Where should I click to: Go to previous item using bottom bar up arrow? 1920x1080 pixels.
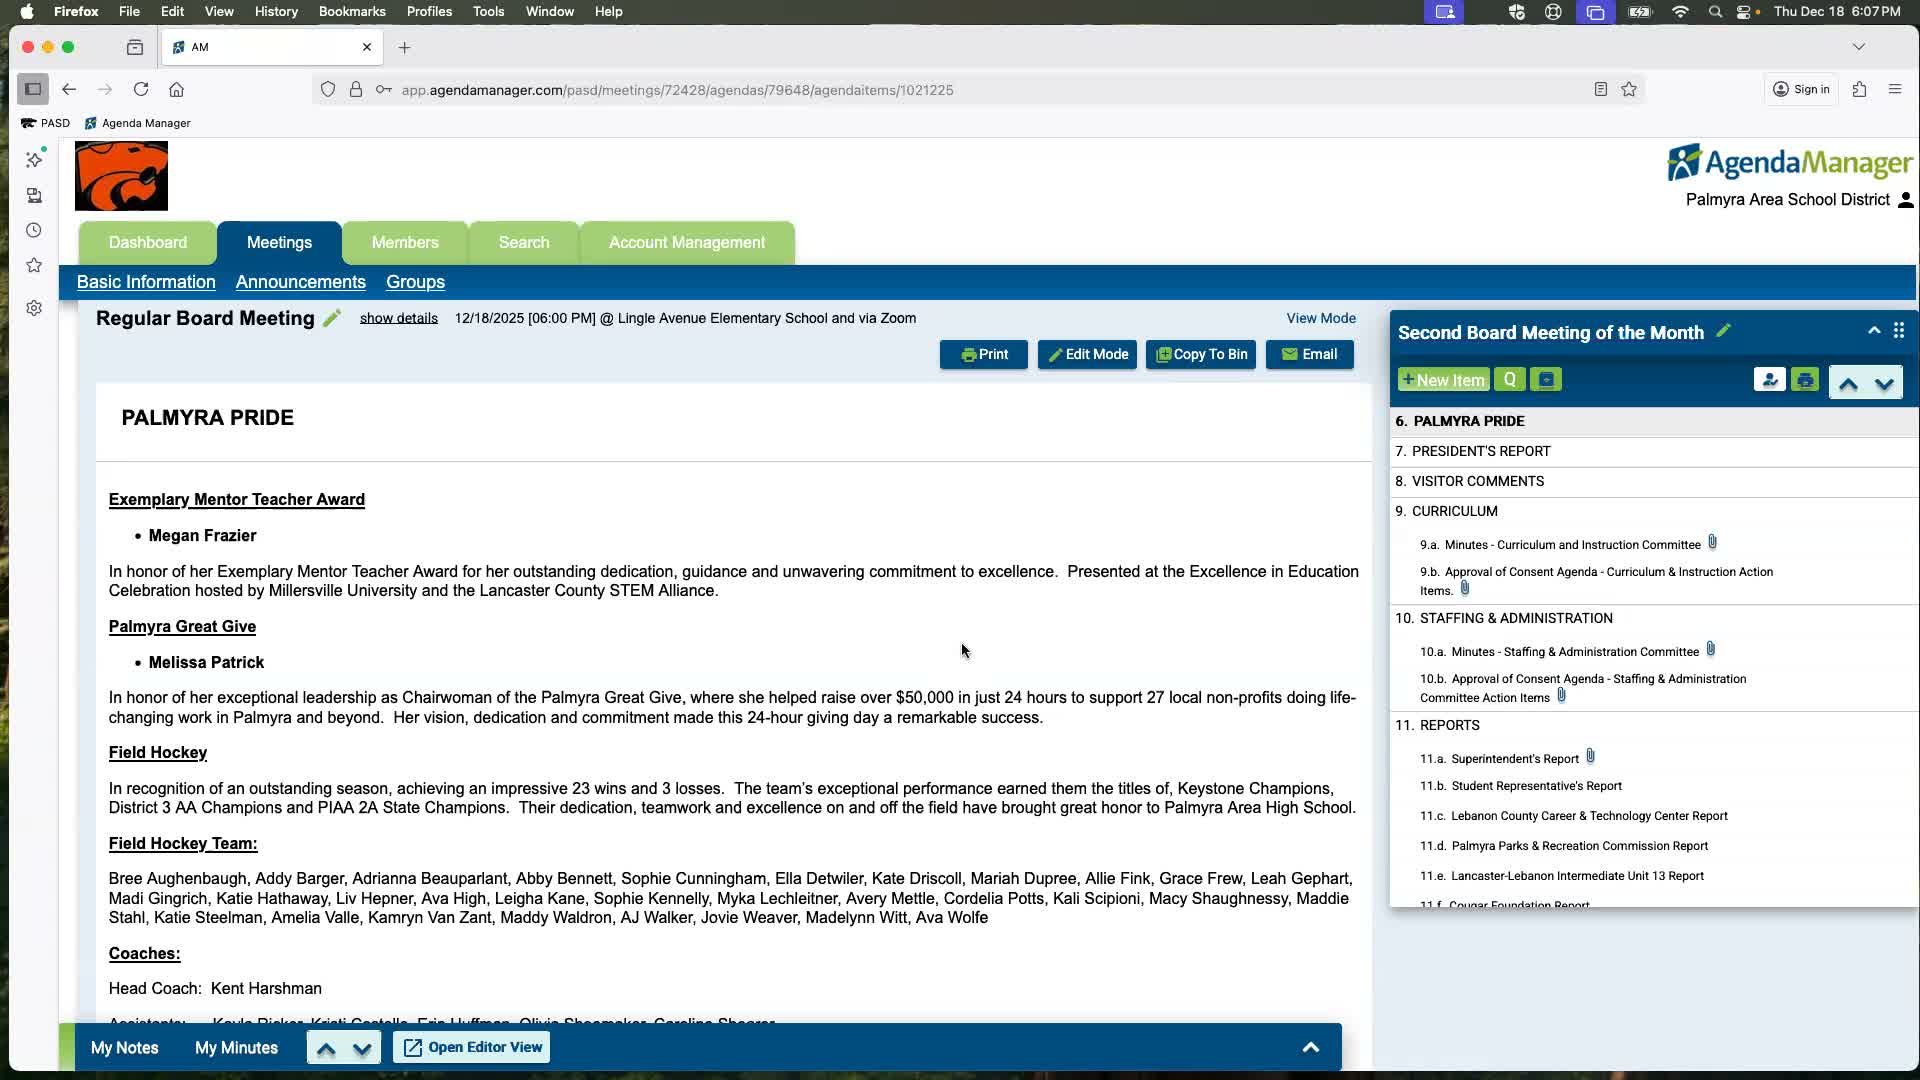pos(326,1048)
